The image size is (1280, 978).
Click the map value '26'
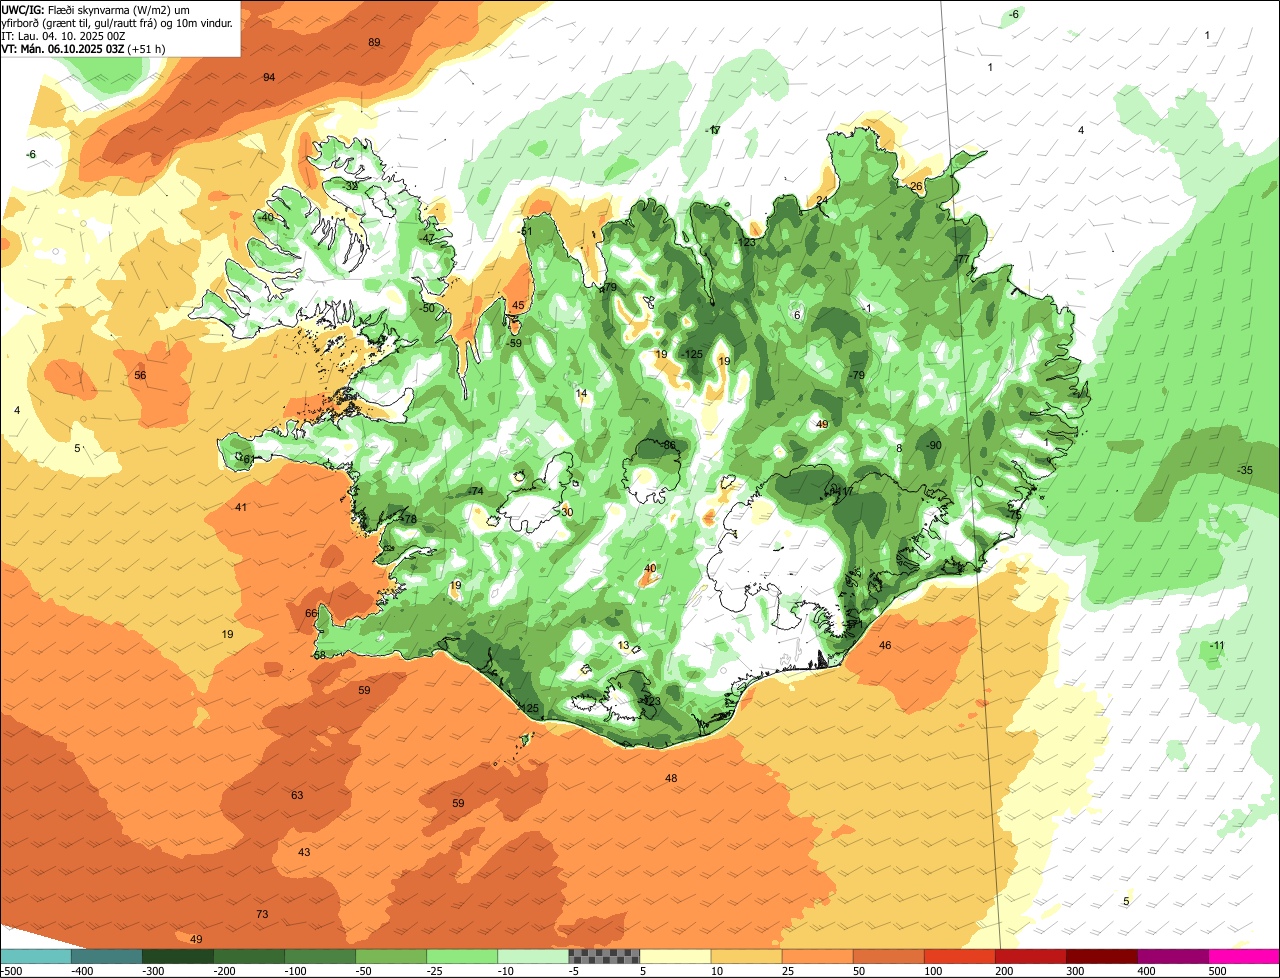coord(916,186)
